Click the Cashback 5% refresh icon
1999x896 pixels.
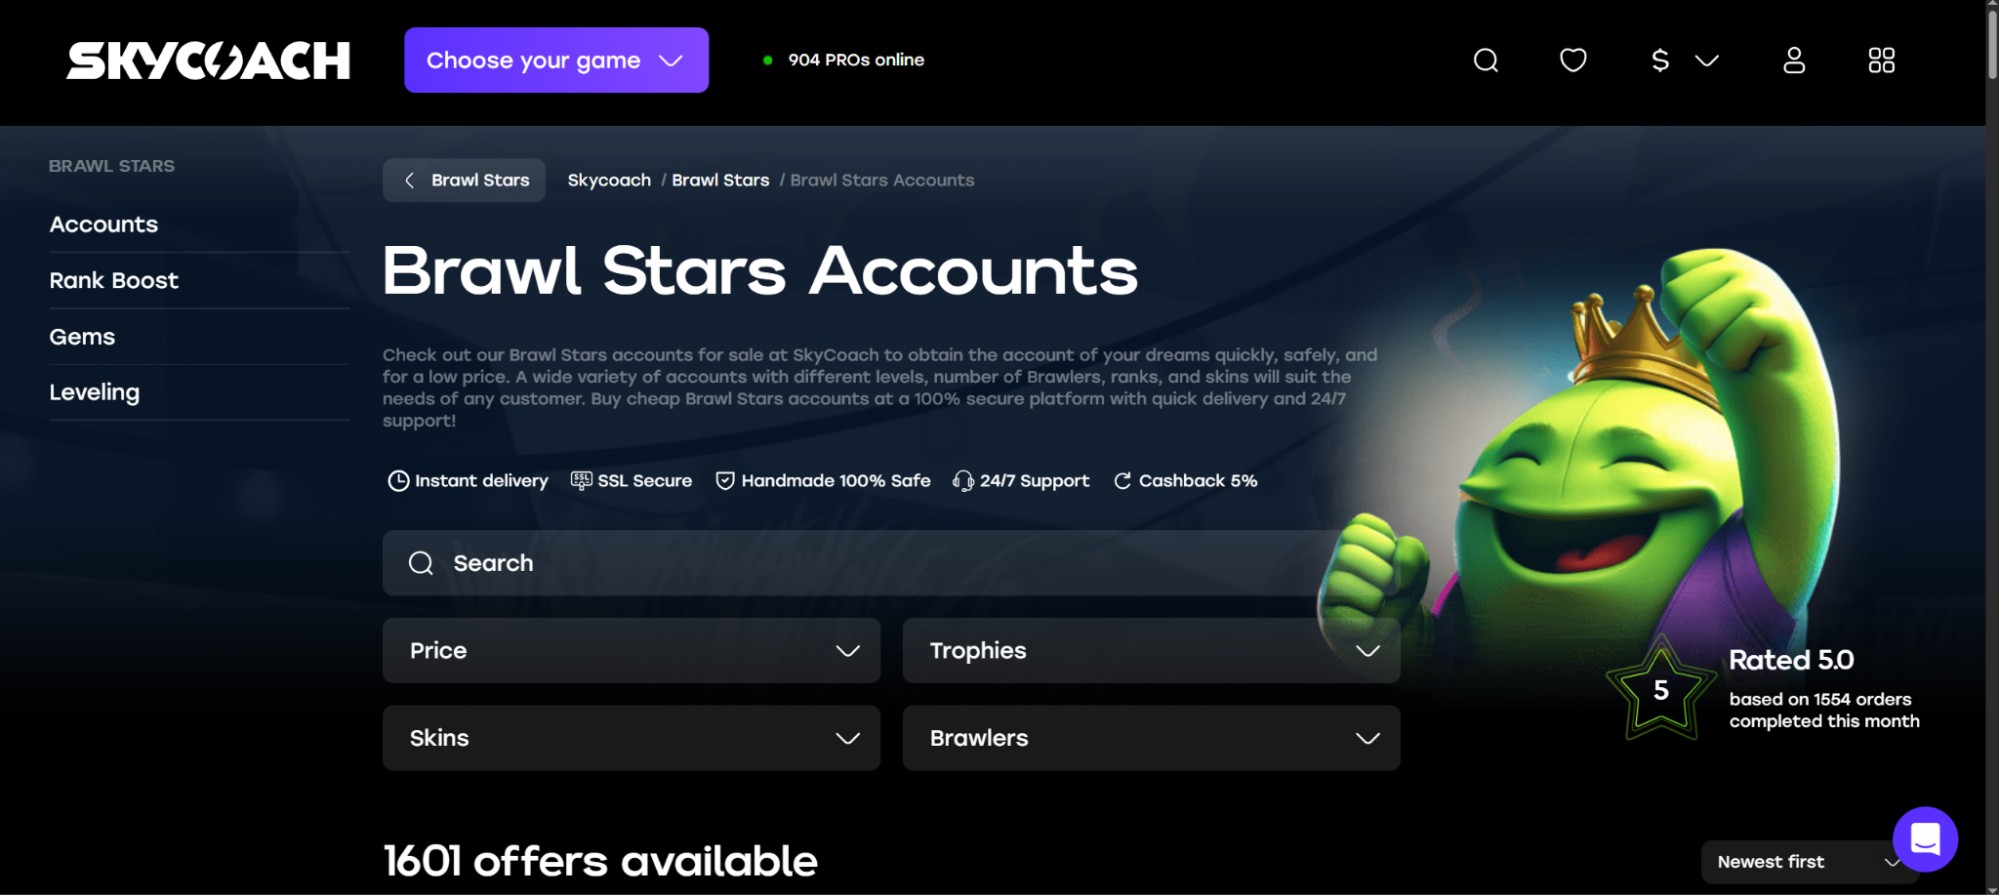click(1122, 481)
